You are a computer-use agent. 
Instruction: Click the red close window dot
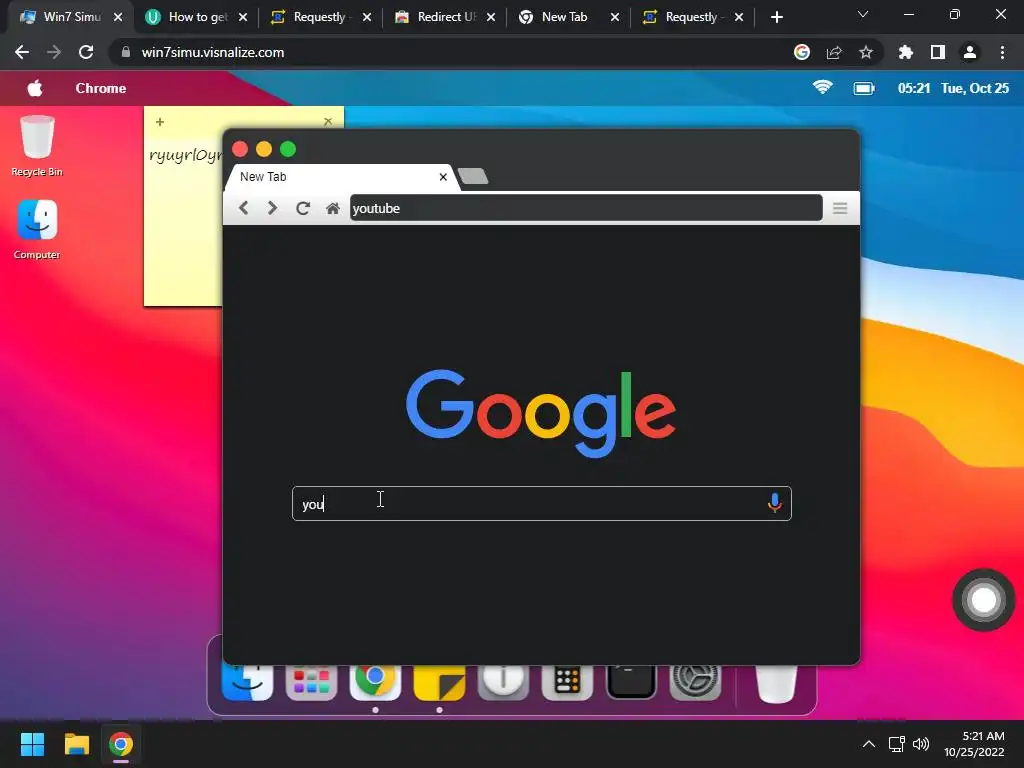[x=240, y=149]
